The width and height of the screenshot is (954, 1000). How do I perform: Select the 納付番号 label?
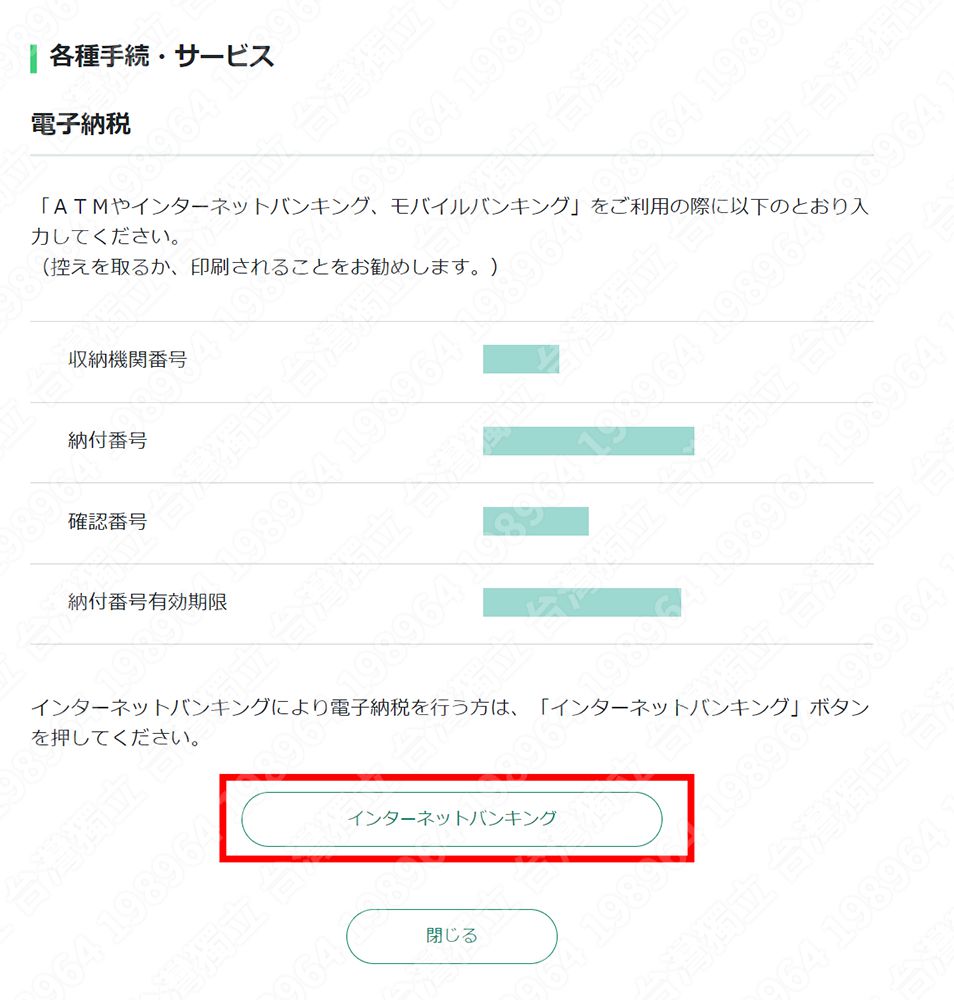click(107, 440)
